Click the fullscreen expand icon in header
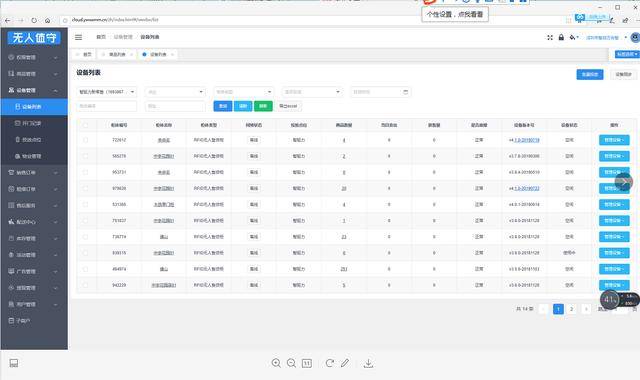The image size is (640, 380). (x=550, y=38)
